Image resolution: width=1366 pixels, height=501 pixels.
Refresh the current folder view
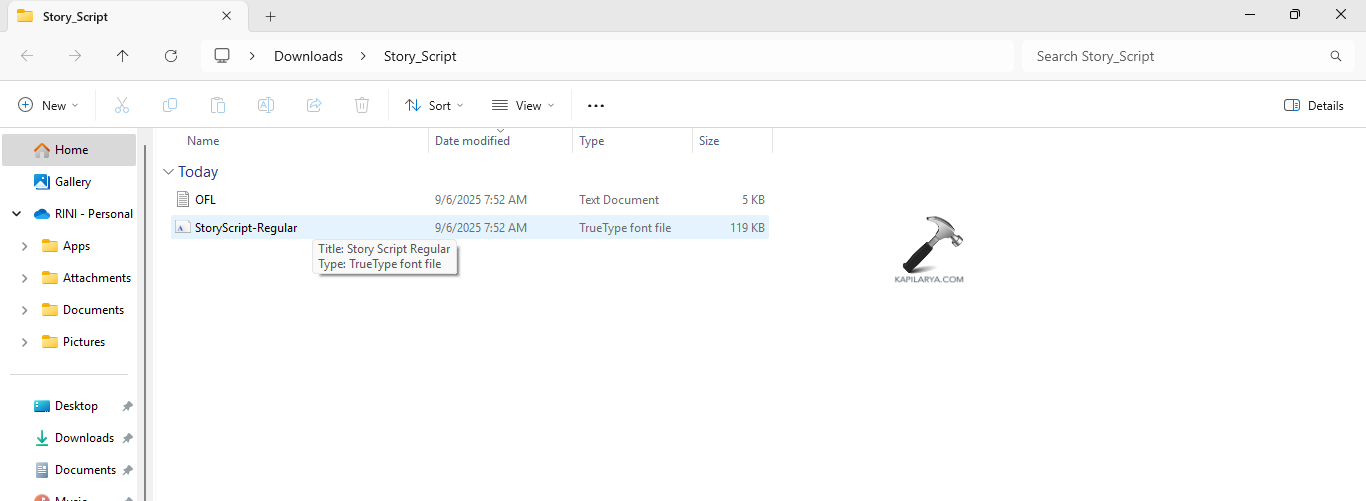(171, 56)
